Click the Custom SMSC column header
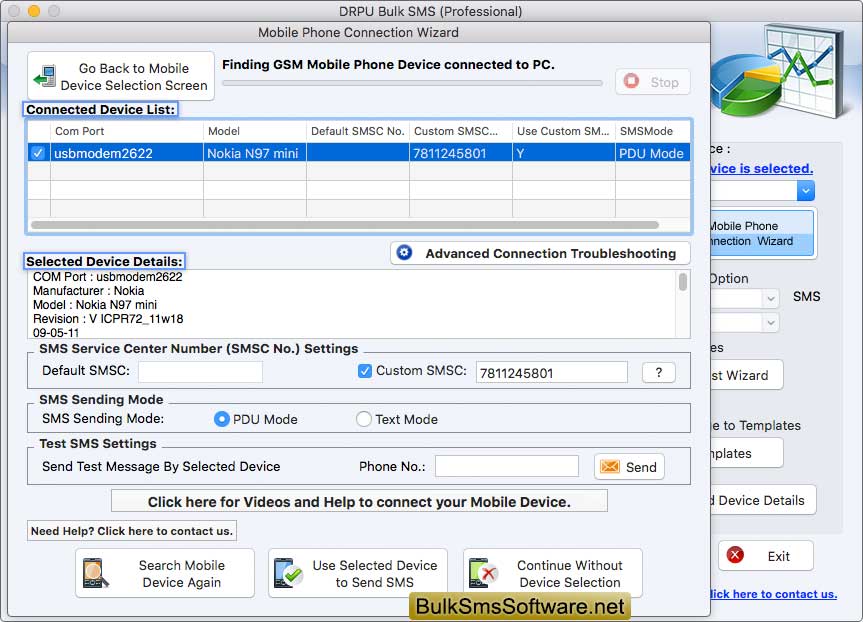 point(461,131)
